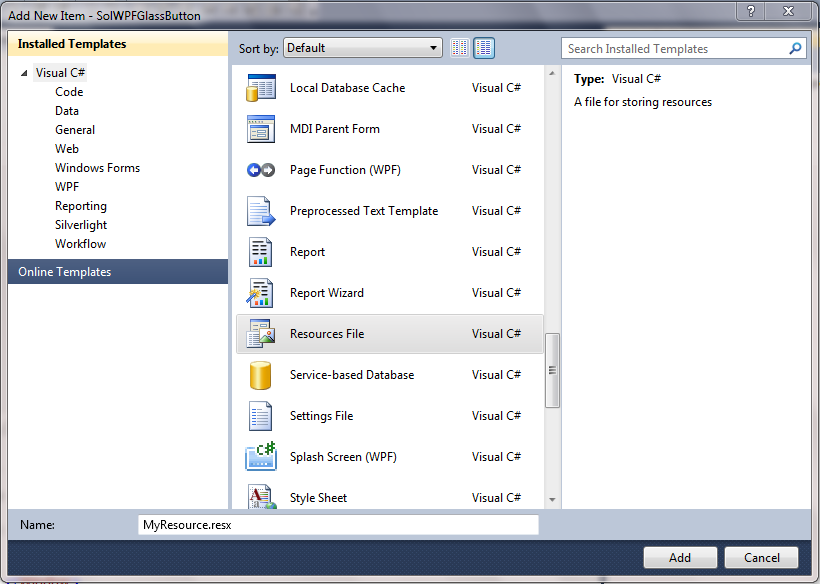
Task: Click the Style Sheet icon
Action: point(261,497)
